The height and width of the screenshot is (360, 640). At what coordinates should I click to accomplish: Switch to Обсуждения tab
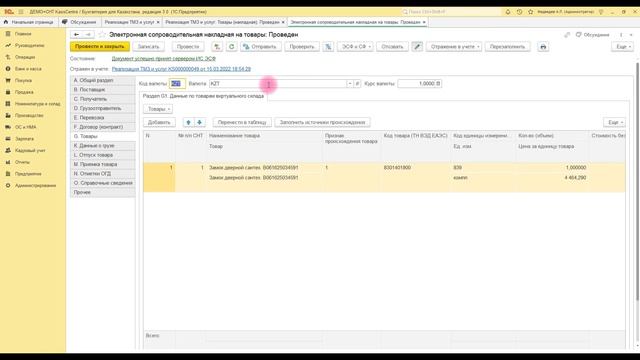pyautogui.click(x=80, y=22)
